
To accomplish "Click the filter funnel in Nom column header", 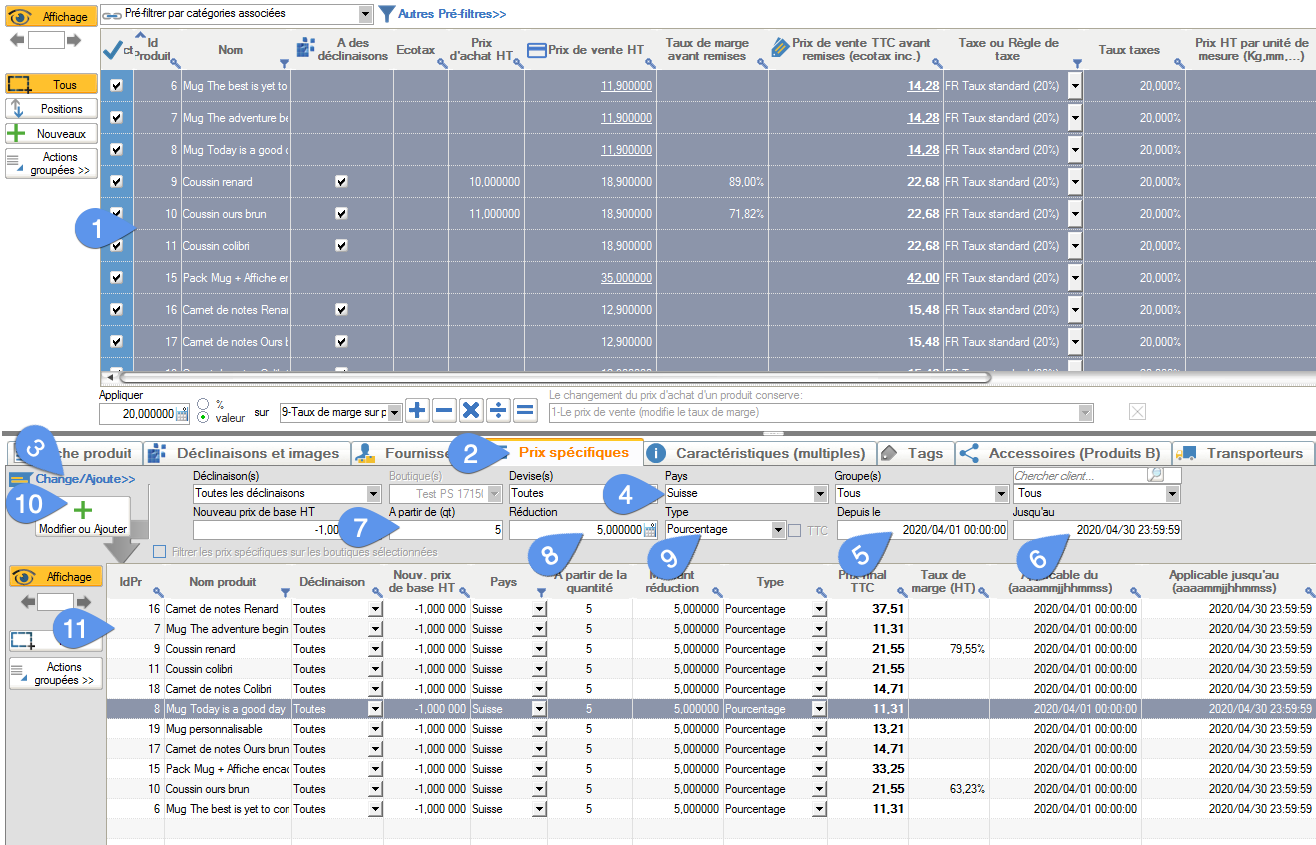I will 284,64.
